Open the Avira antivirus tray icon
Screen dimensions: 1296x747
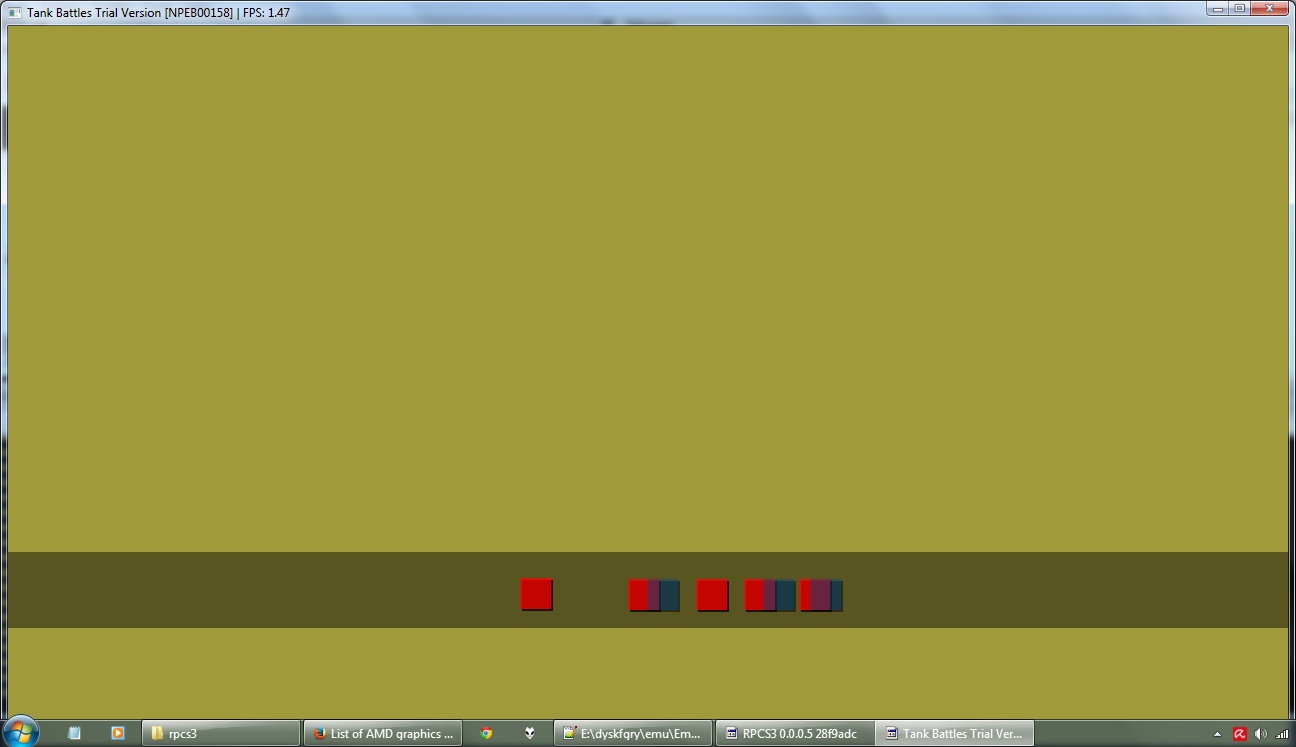click(x=1239, y=734)
